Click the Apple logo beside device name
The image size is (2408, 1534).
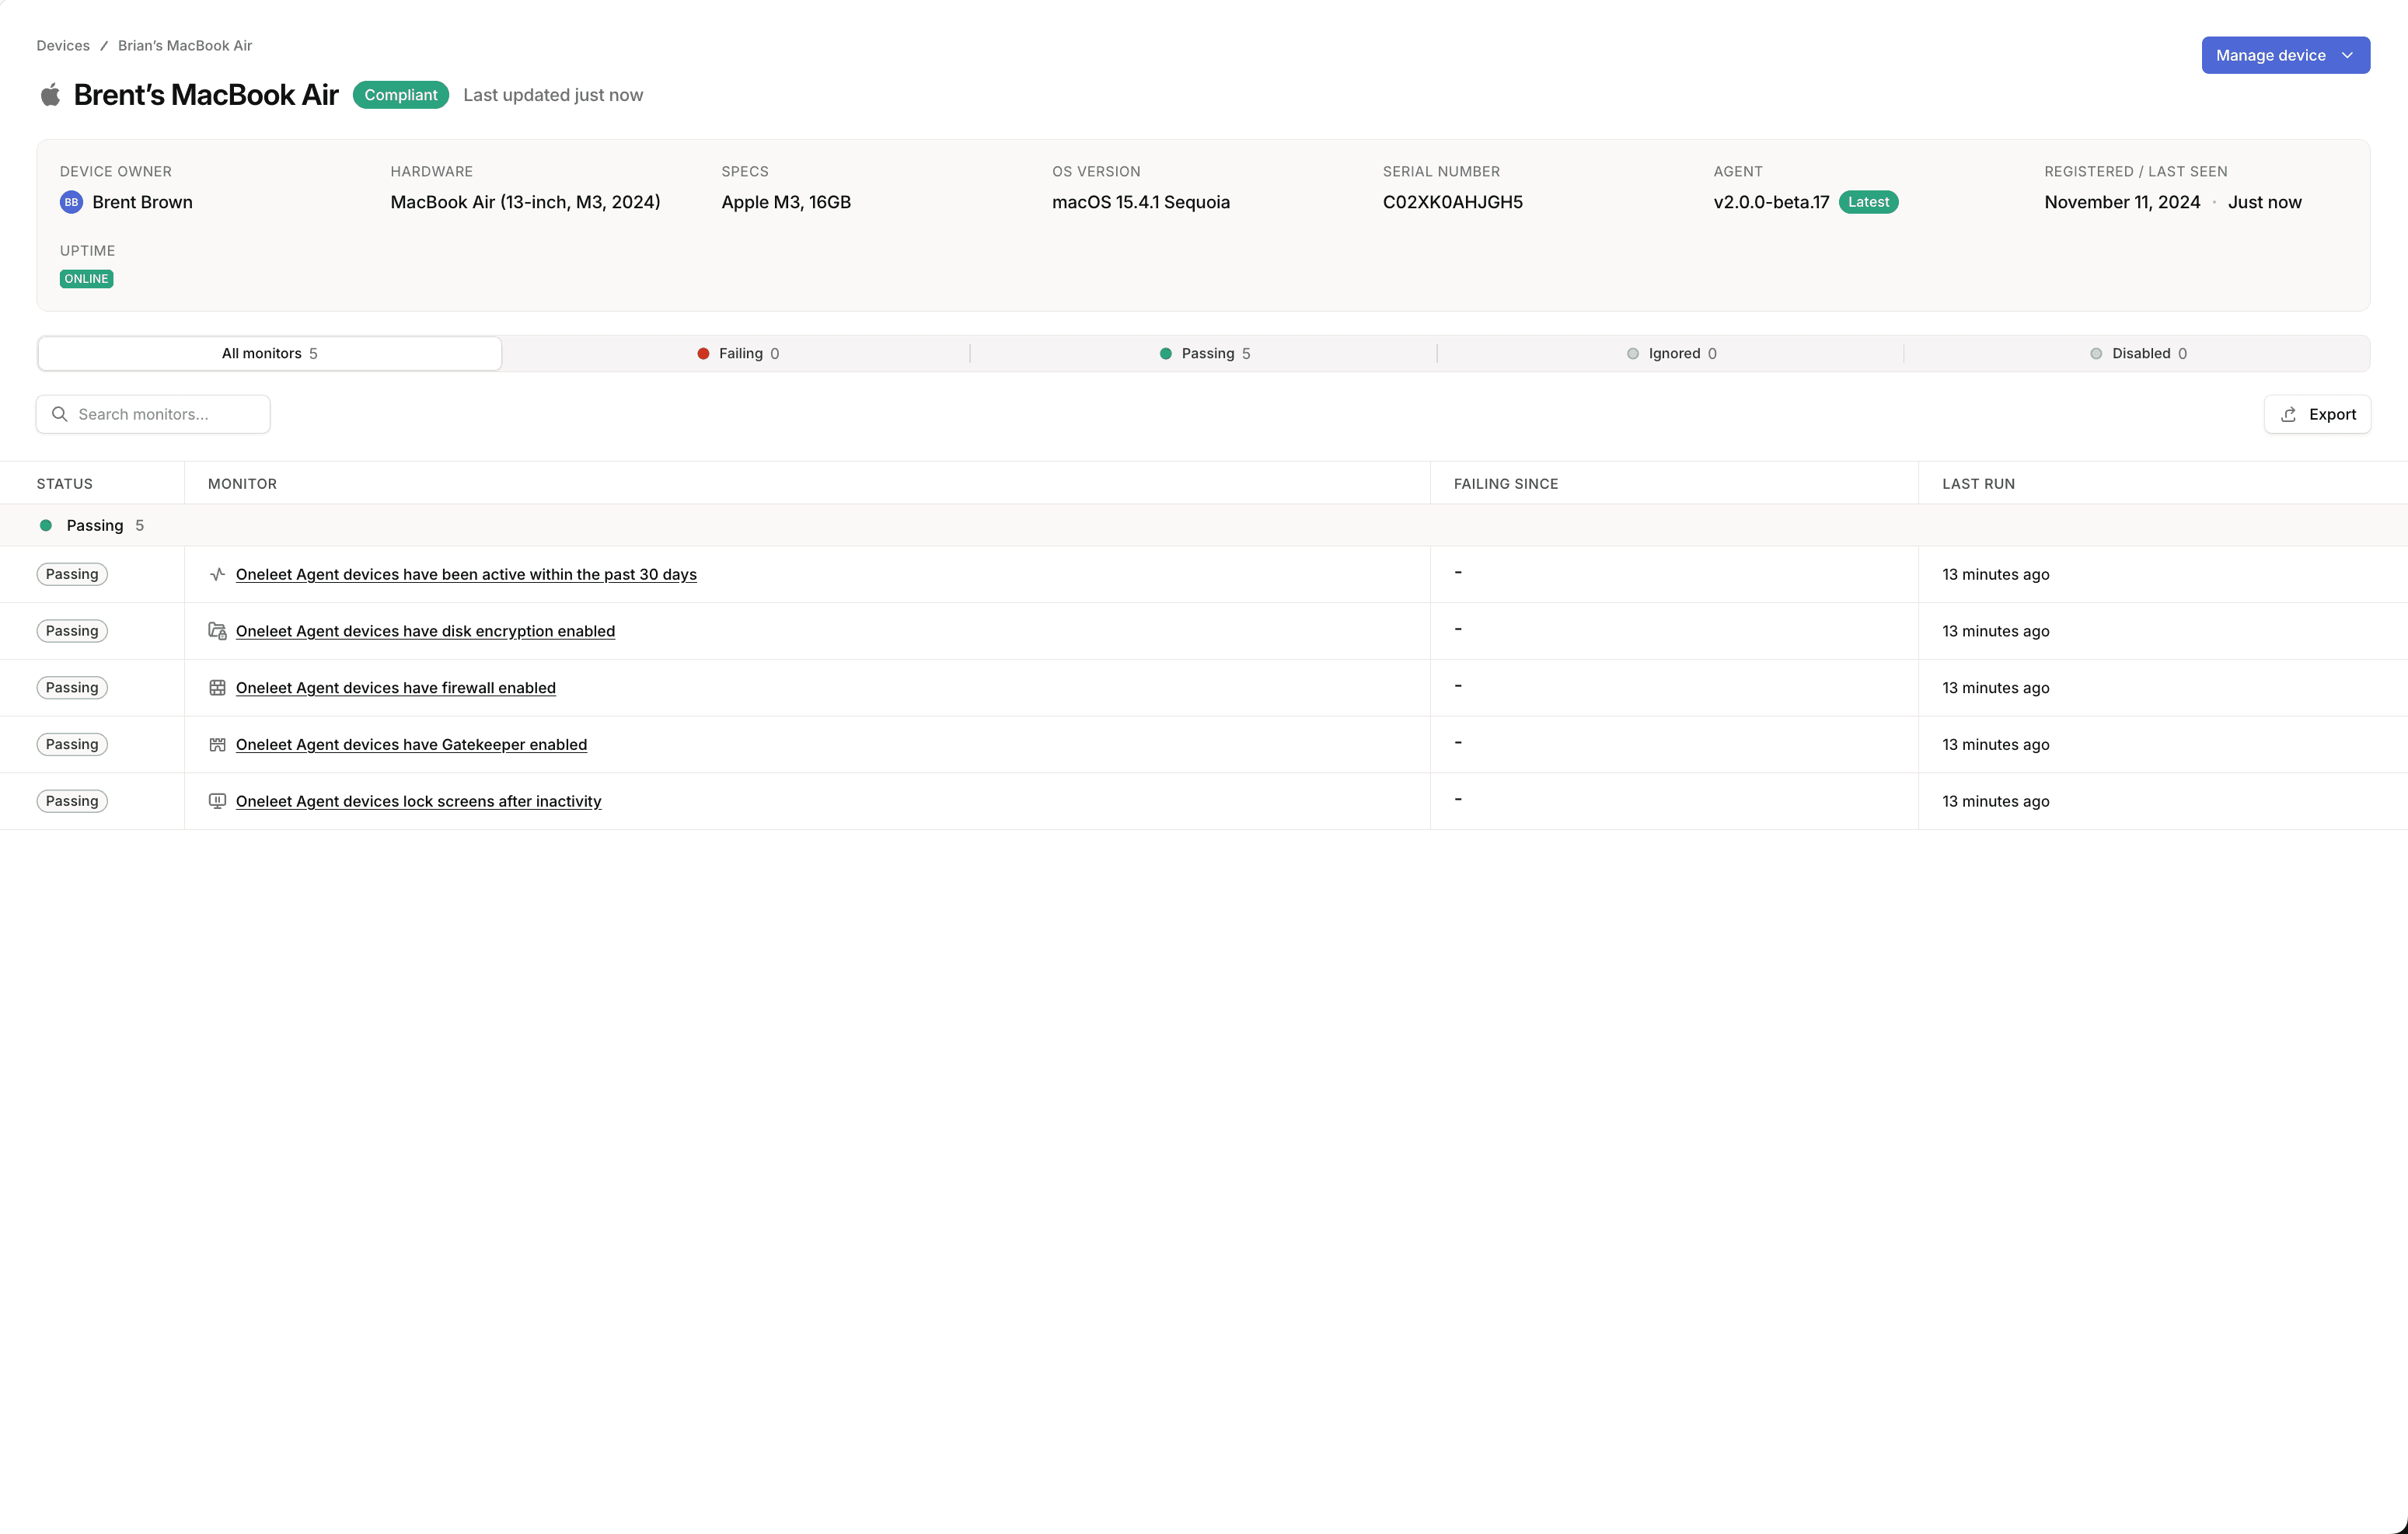(50, 95)
